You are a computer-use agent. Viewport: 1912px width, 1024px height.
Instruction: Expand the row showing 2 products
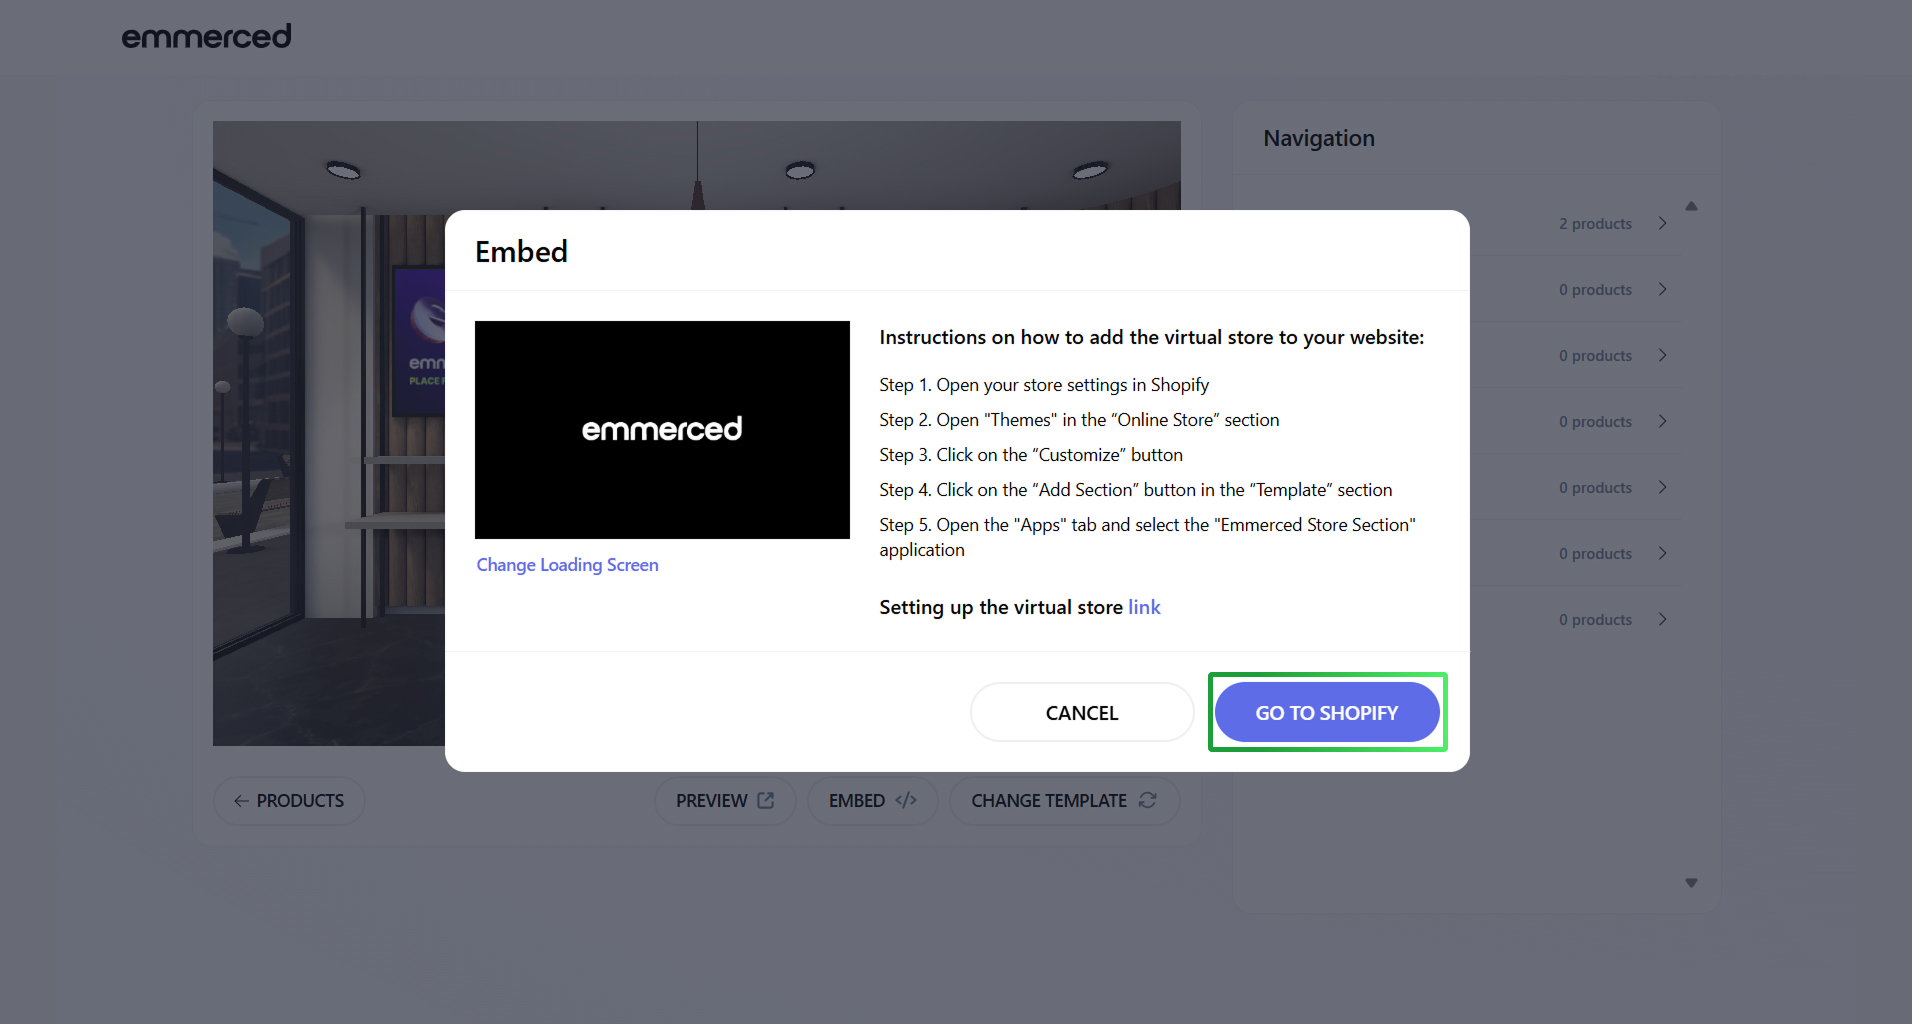[1662, 223]
